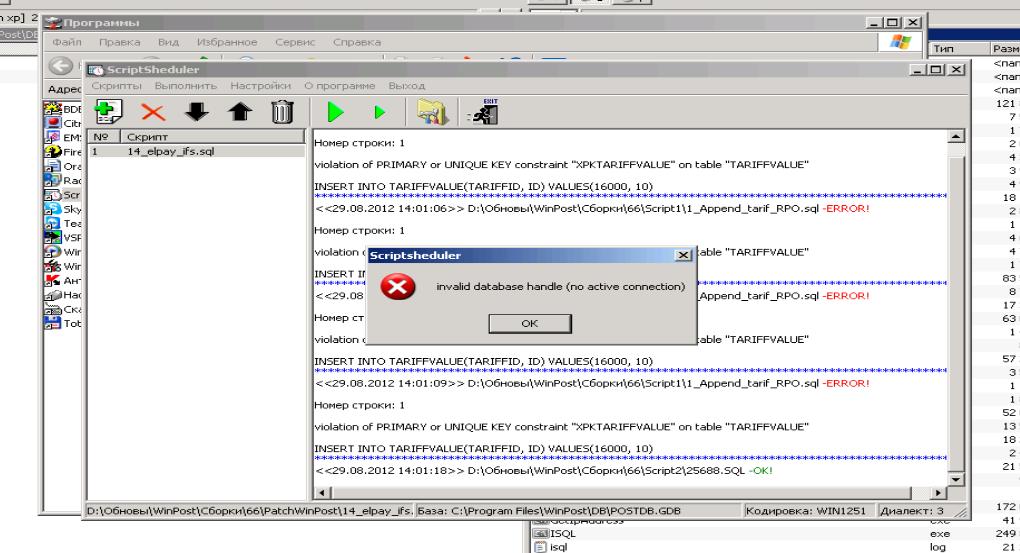The width and height of the screenshot is (1020, 553).
Task: Maximize the ScriptSheduler window
Action: click(936, 70)
